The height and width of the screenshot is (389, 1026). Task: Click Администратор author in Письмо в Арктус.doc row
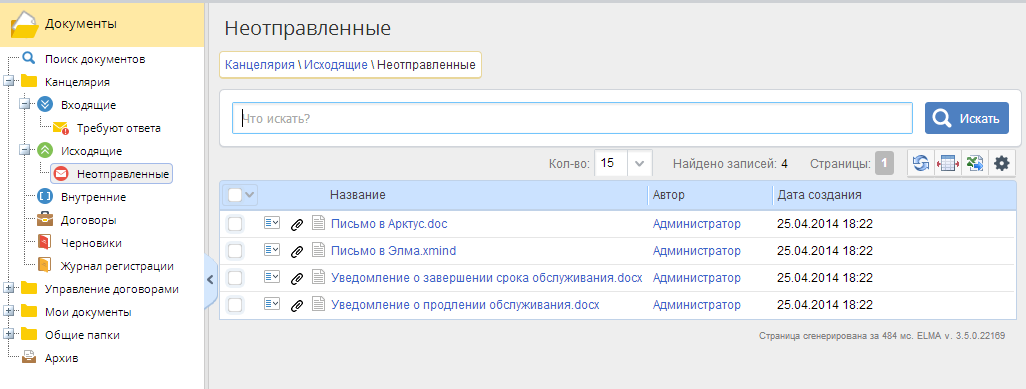(x=697, y=224)
